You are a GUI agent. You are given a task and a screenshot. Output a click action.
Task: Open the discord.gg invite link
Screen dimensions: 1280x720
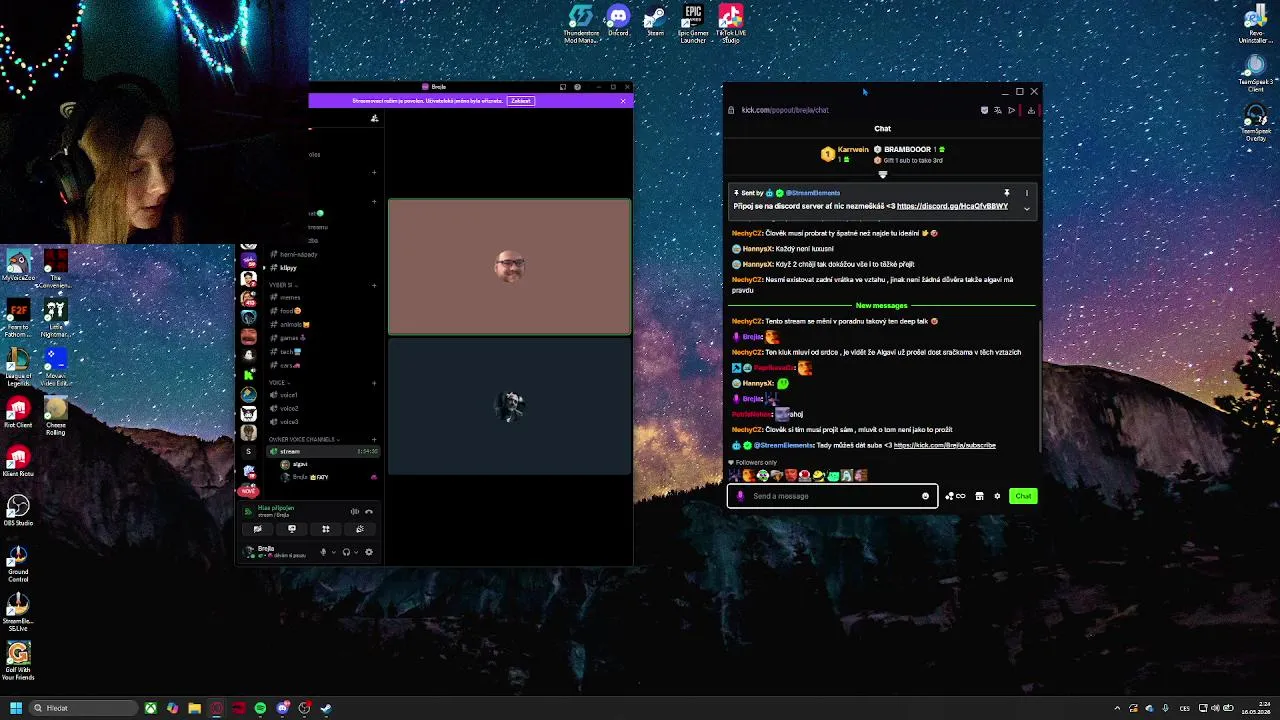(x=952, y=206)
